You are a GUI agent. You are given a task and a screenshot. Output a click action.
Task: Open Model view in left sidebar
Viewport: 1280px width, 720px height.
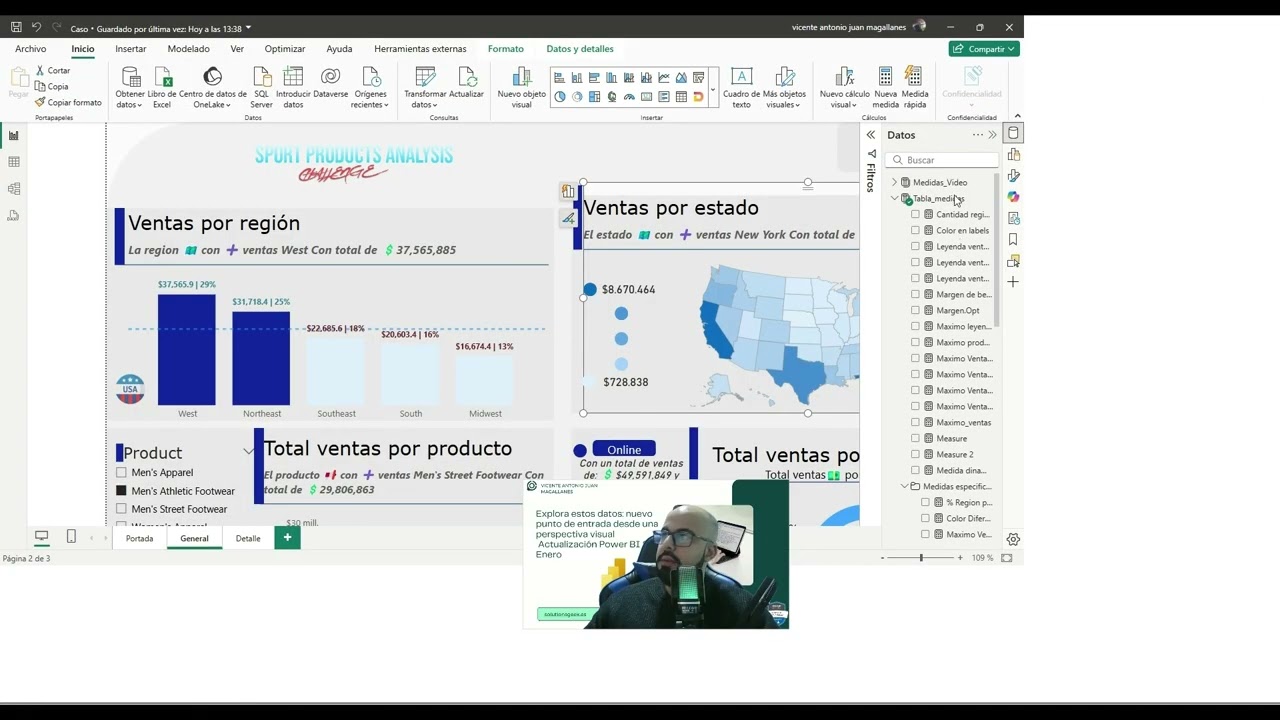click(13, 188)
